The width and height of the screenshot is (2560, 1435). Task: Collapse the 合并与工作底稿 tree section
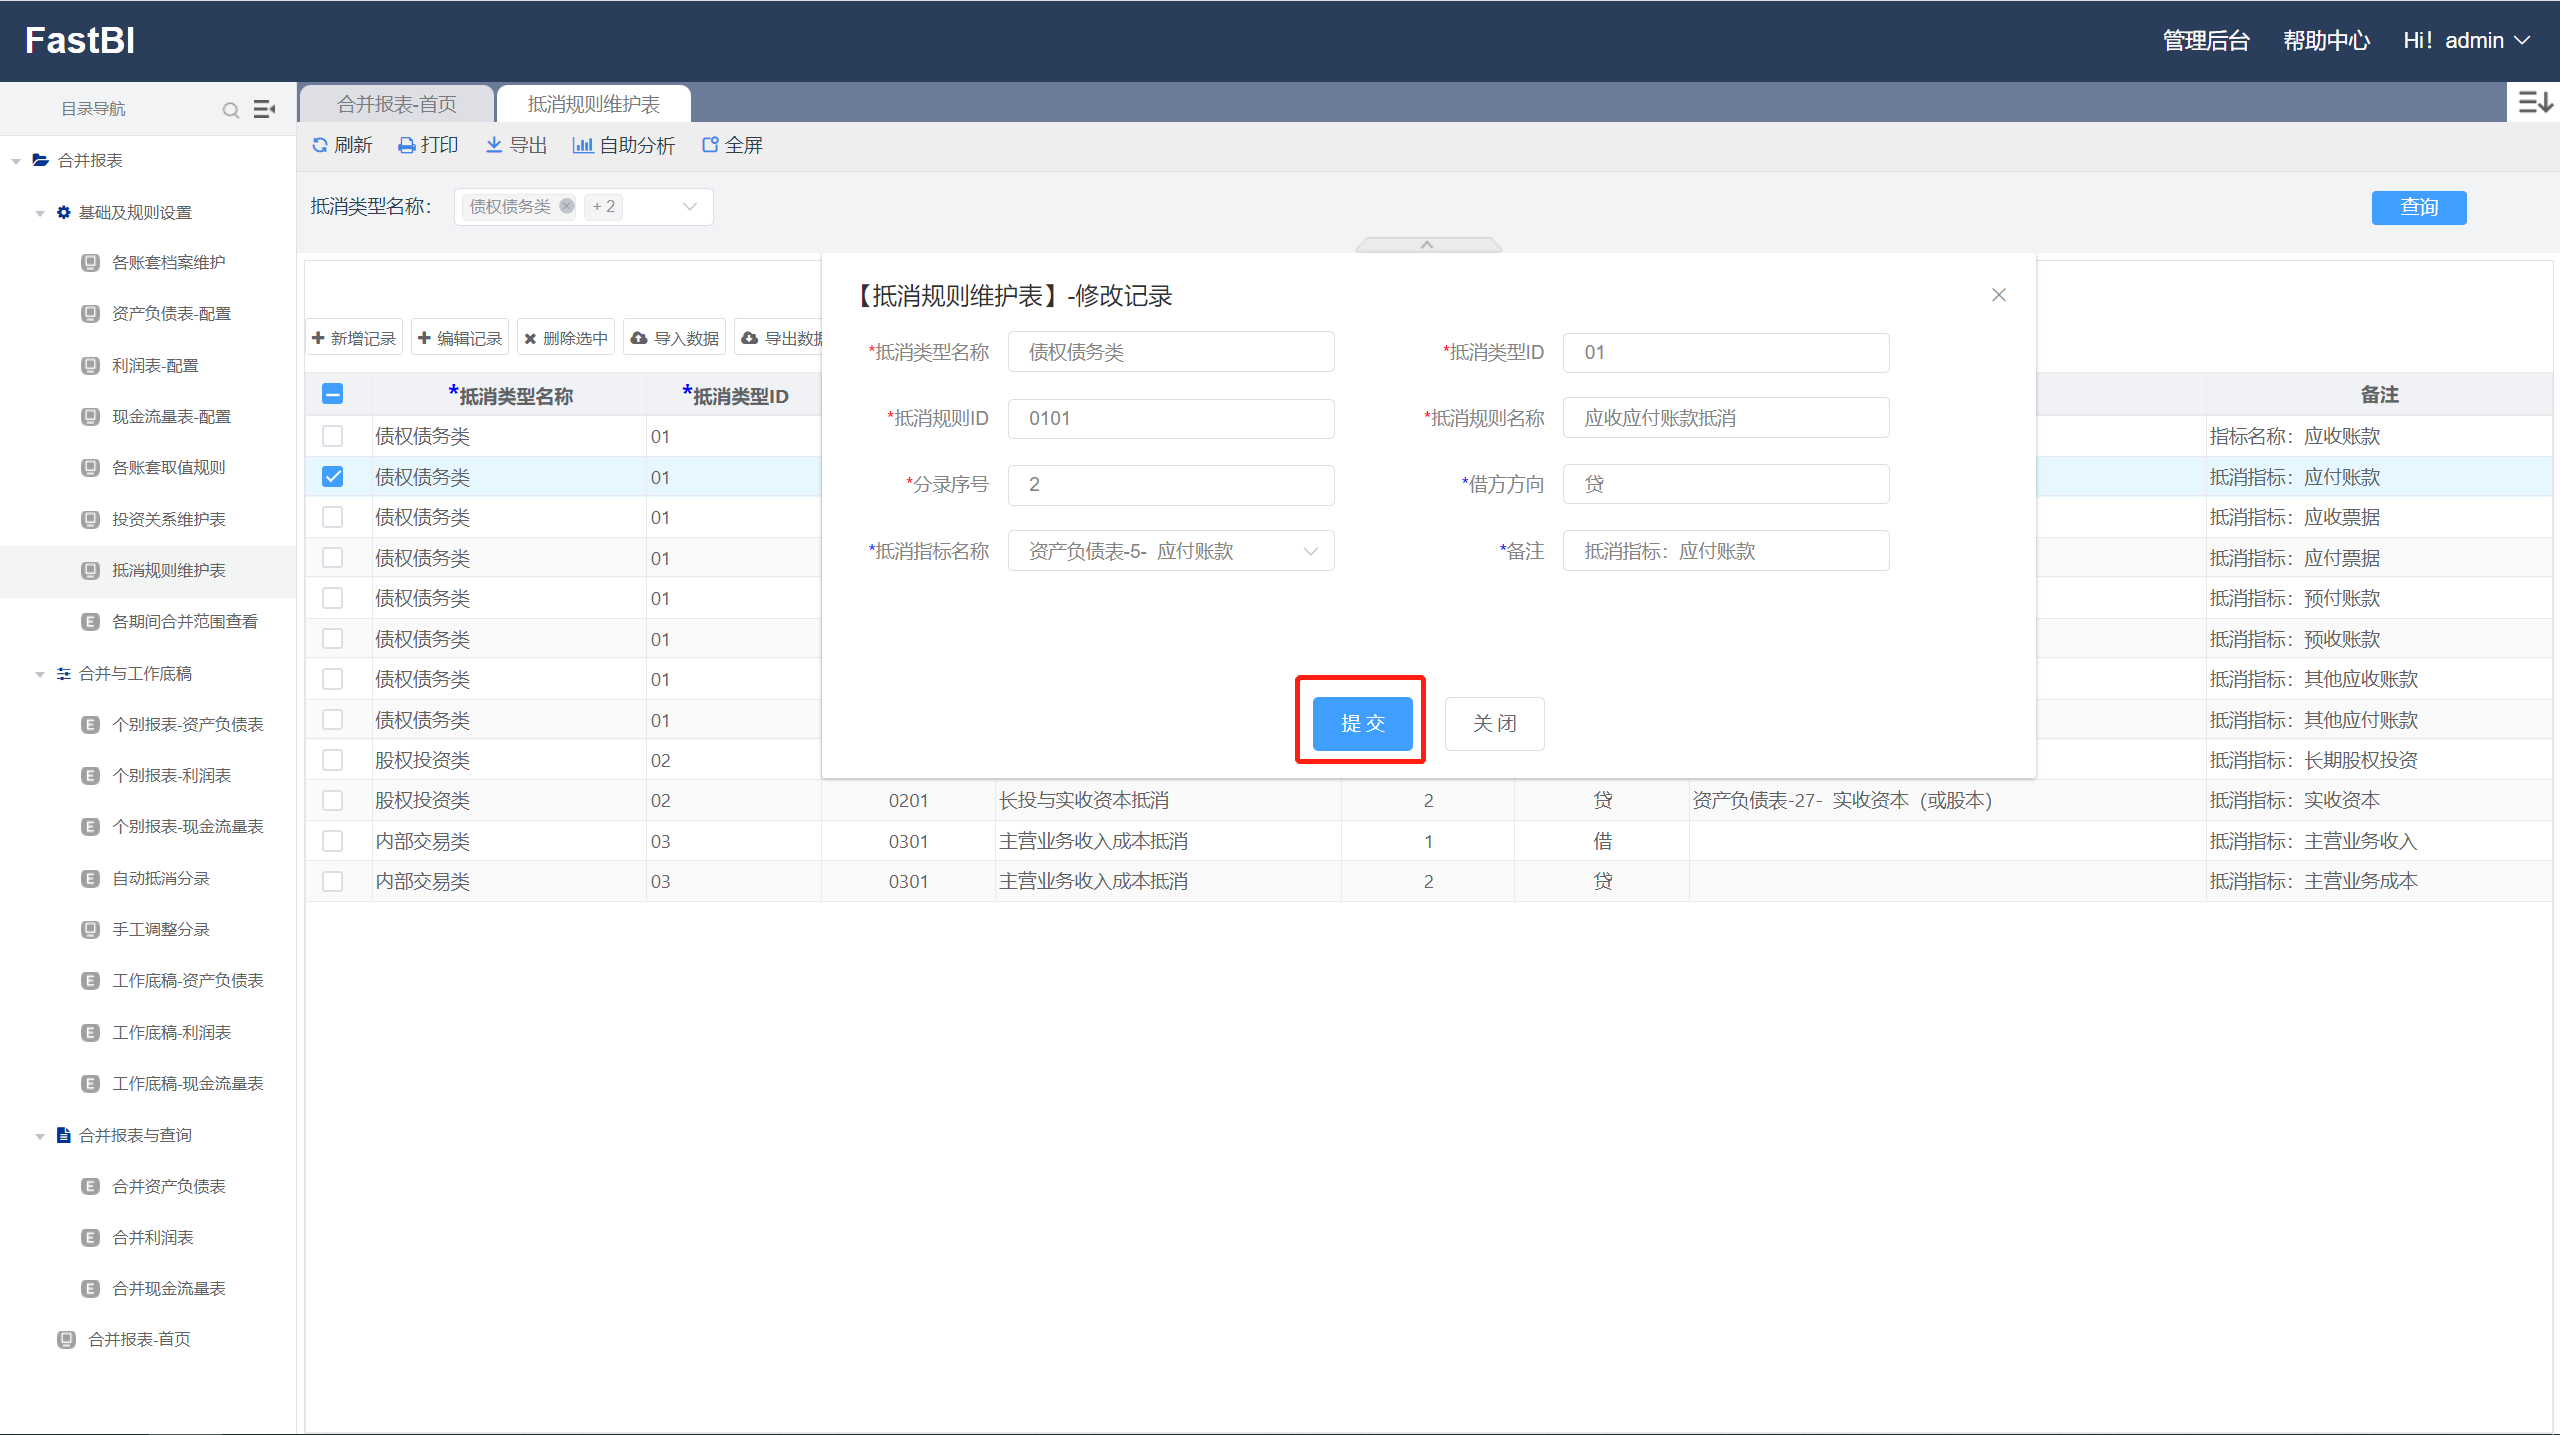(40, 674)
